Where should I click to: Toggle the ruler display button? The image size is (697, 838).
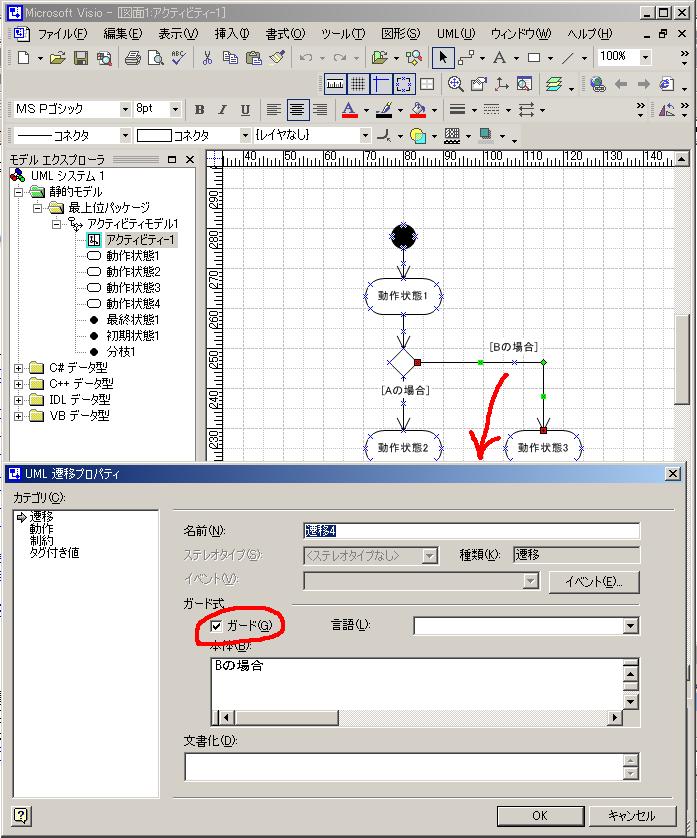335,84
